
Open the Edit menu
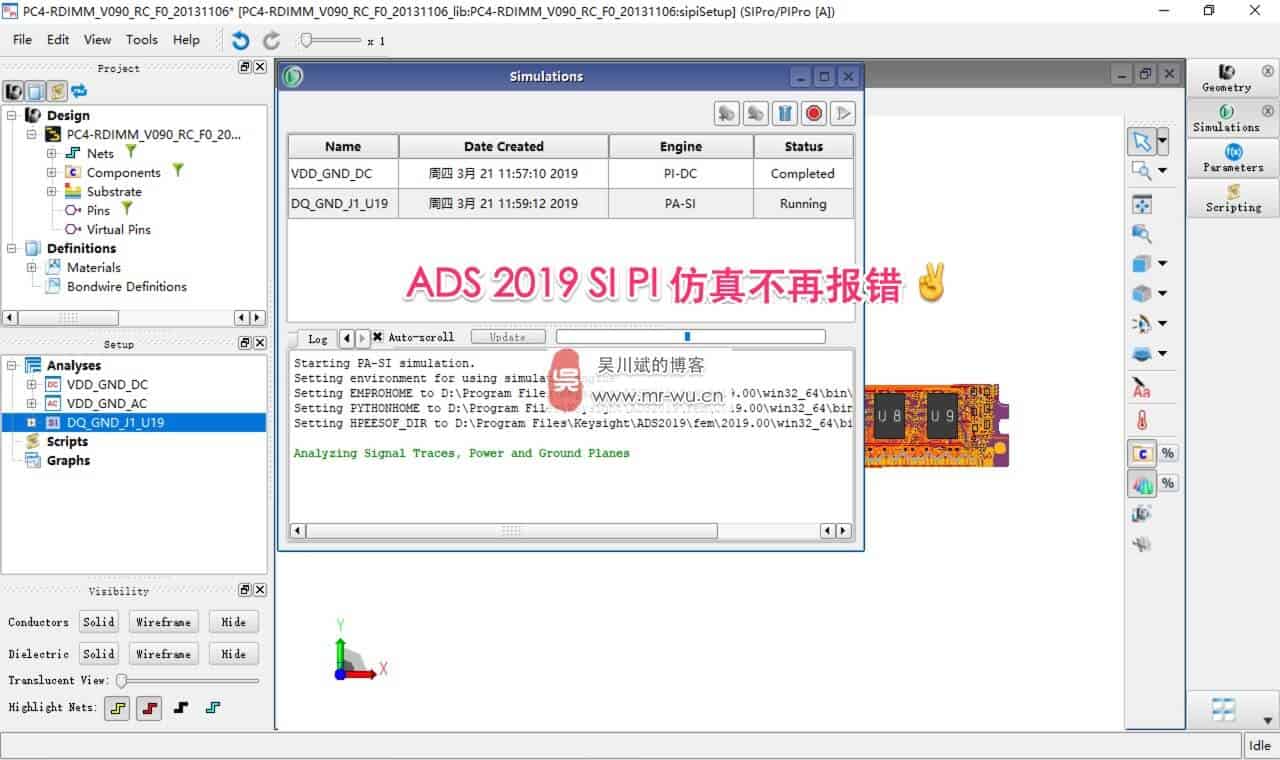coord(57,40)
